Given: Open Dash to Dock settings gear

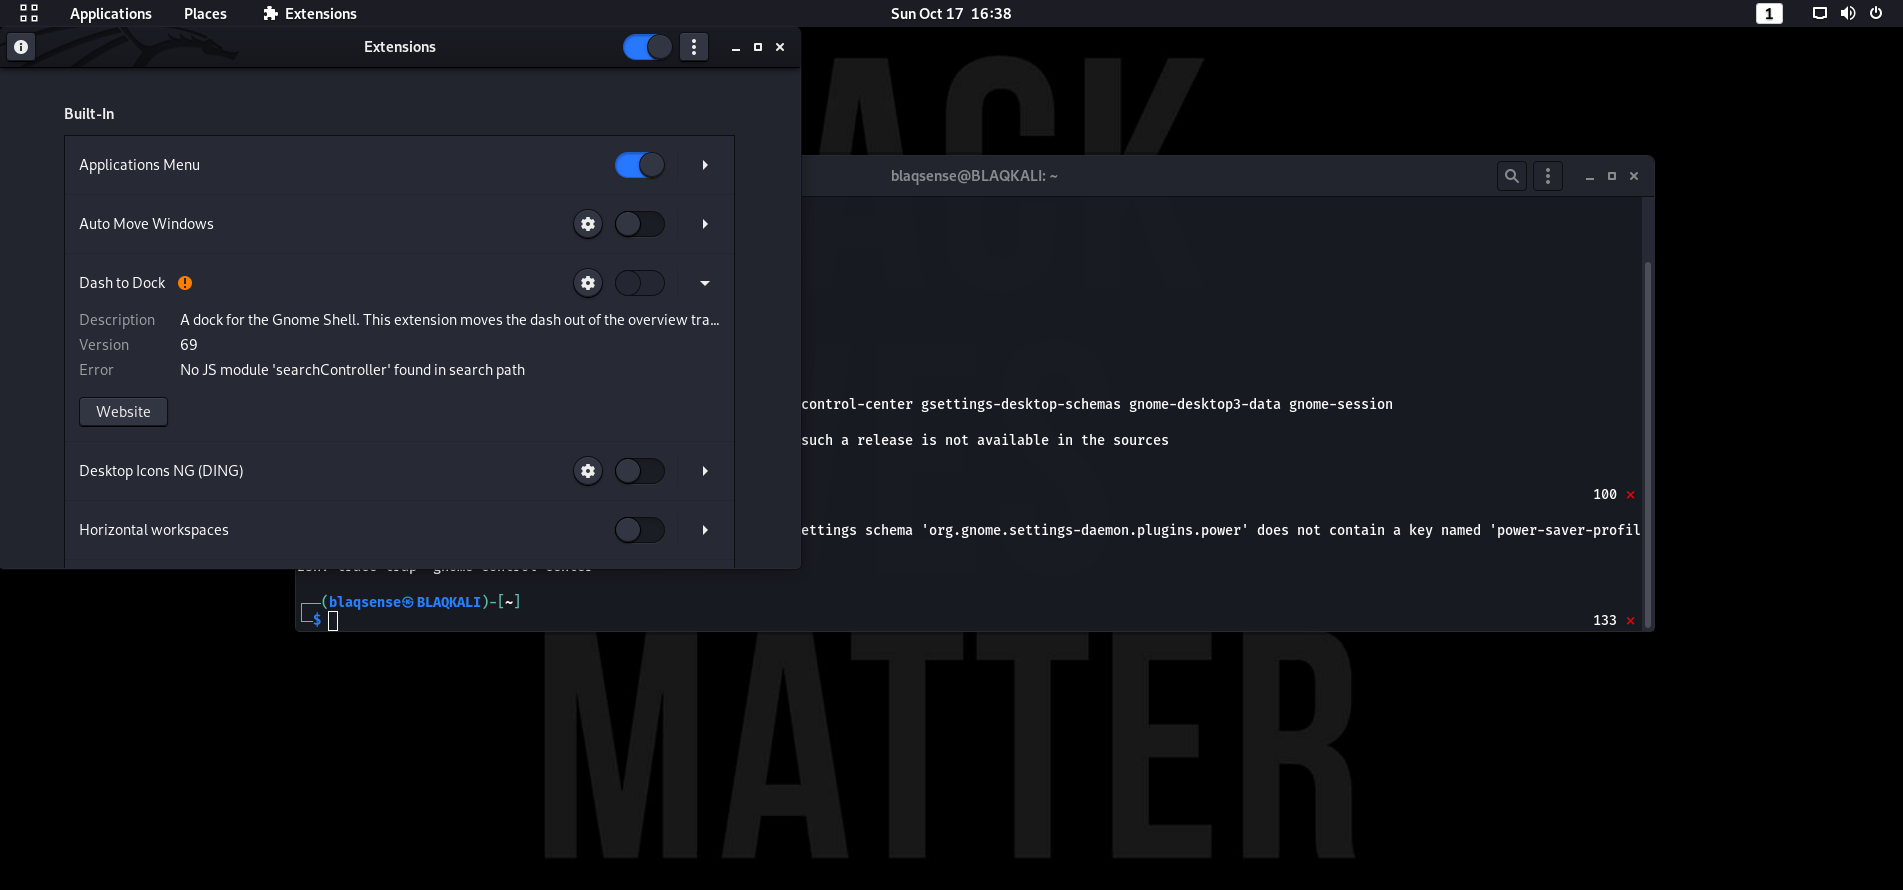Looking at the screenshot, I should coord(588,283).
